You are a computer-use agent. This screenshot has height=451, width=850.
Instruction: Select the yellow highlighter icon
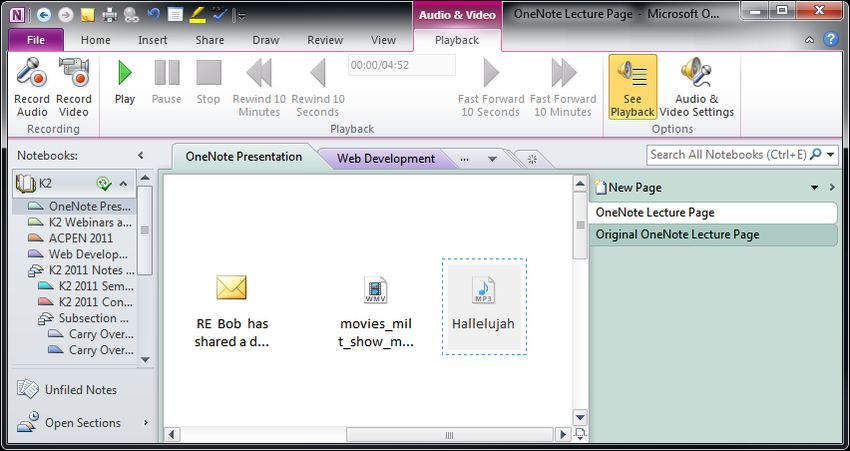tap(197, 15)
